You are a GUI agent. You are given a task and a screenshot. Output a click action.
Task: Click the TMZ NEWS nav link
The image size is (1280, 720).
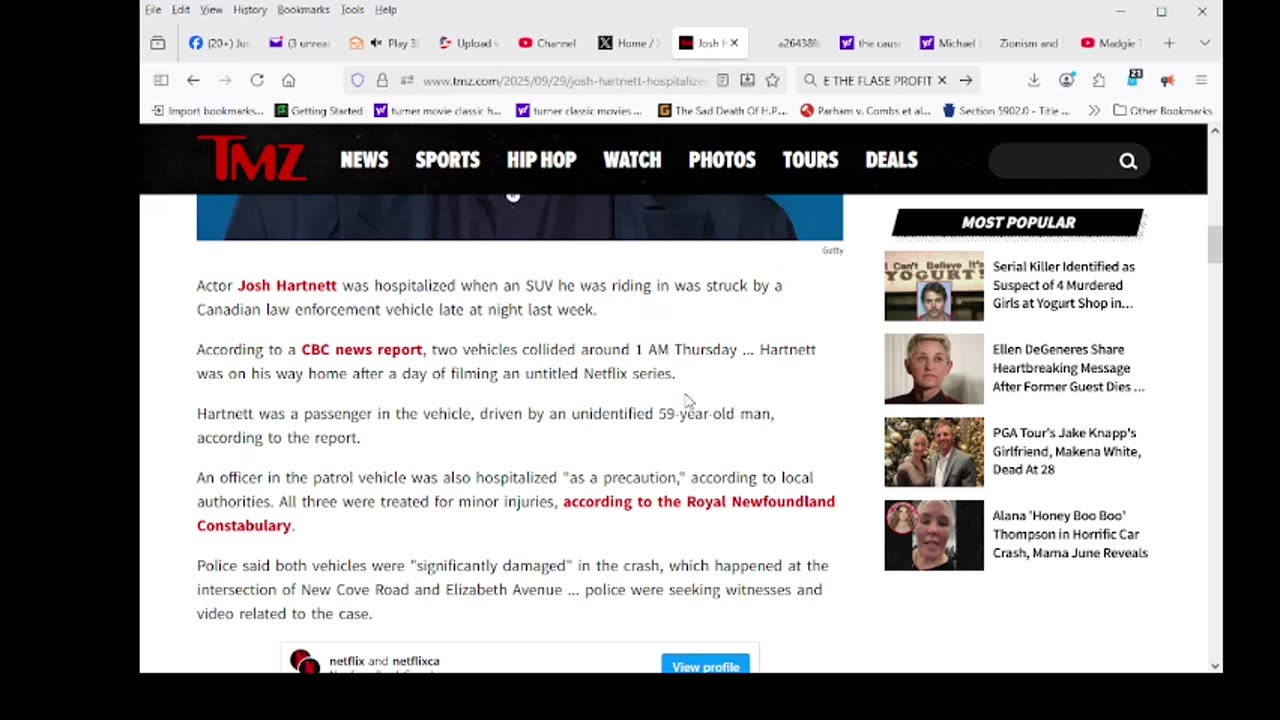[364, 160]
